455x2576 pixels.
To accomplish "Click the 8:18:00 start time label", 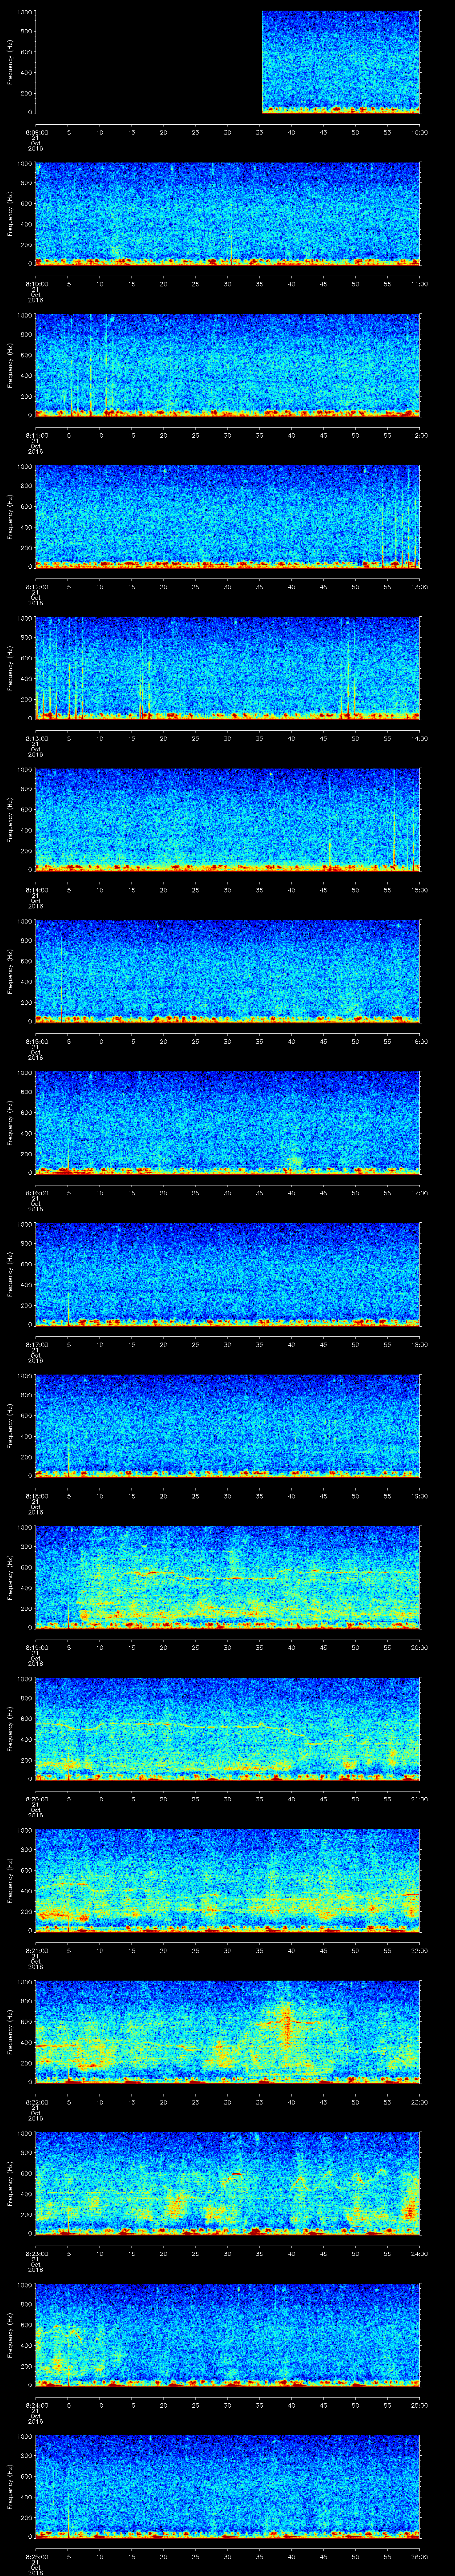I will pos(36,1496).
